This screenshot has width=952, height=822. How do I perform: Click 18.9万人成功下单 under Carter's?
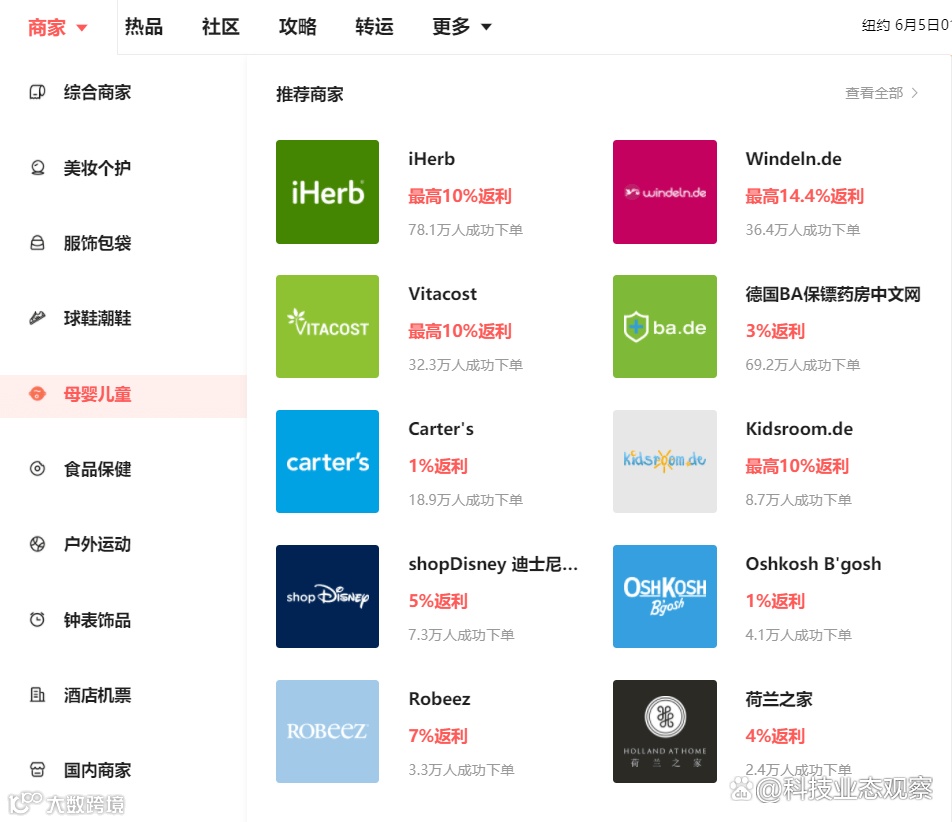pyautogui.click(x=465, y=500)
